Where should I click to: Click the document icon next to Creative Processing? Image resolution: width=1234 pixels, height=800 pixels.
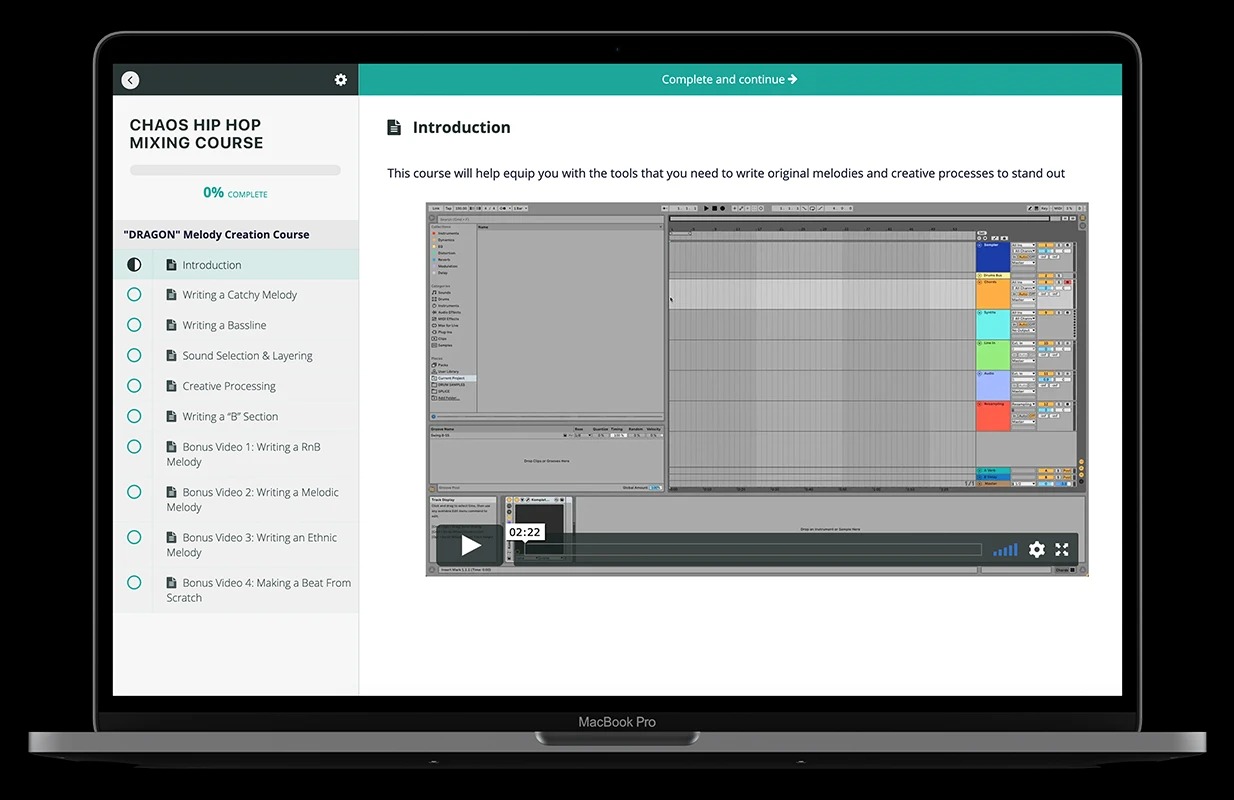pyautogui.click(x=171, y=386)
